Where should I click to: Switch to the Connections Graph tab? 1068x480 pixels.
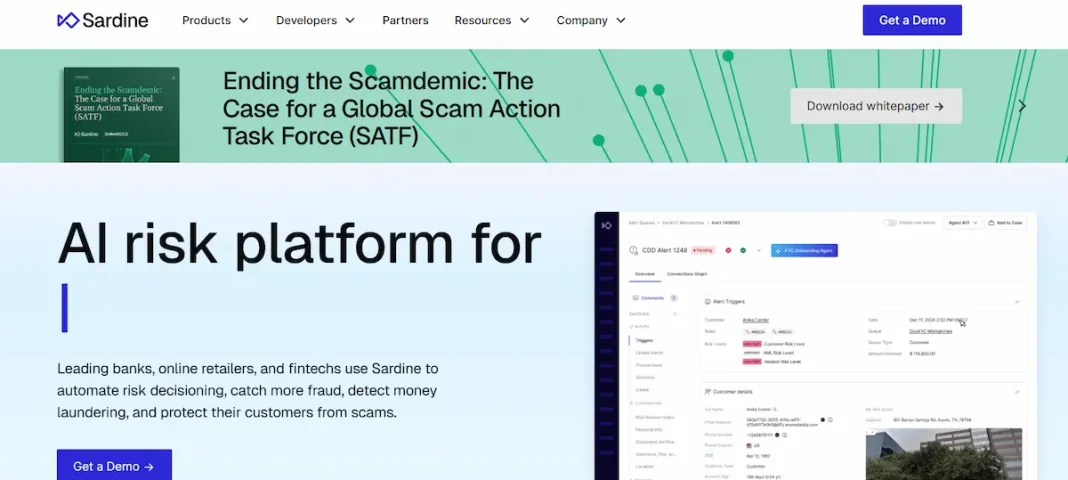click(687, 274)
